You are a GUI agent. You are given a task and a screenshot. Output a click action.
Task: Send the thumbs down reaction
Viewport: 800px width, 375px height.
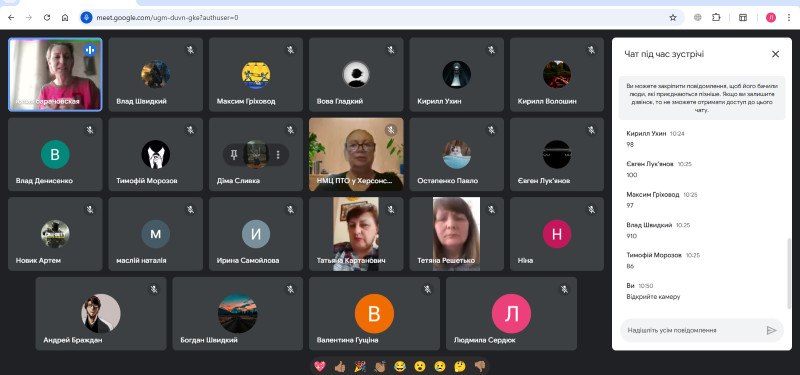coord(480,366)
